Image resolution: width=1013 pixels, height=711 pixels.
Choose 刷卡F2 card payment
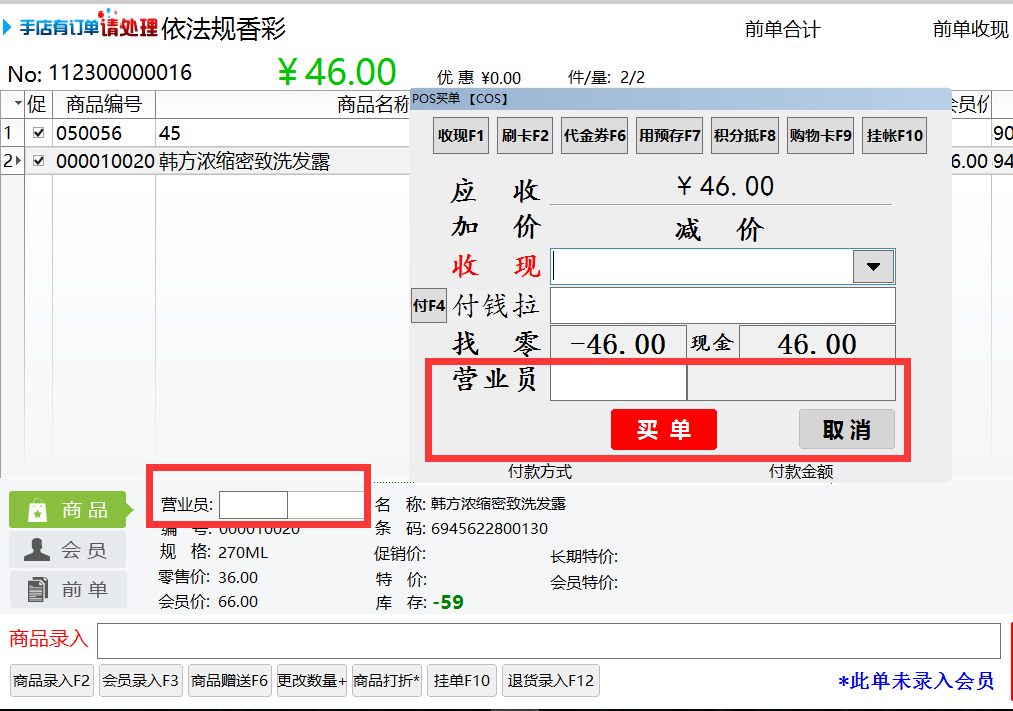click(525, 136)
